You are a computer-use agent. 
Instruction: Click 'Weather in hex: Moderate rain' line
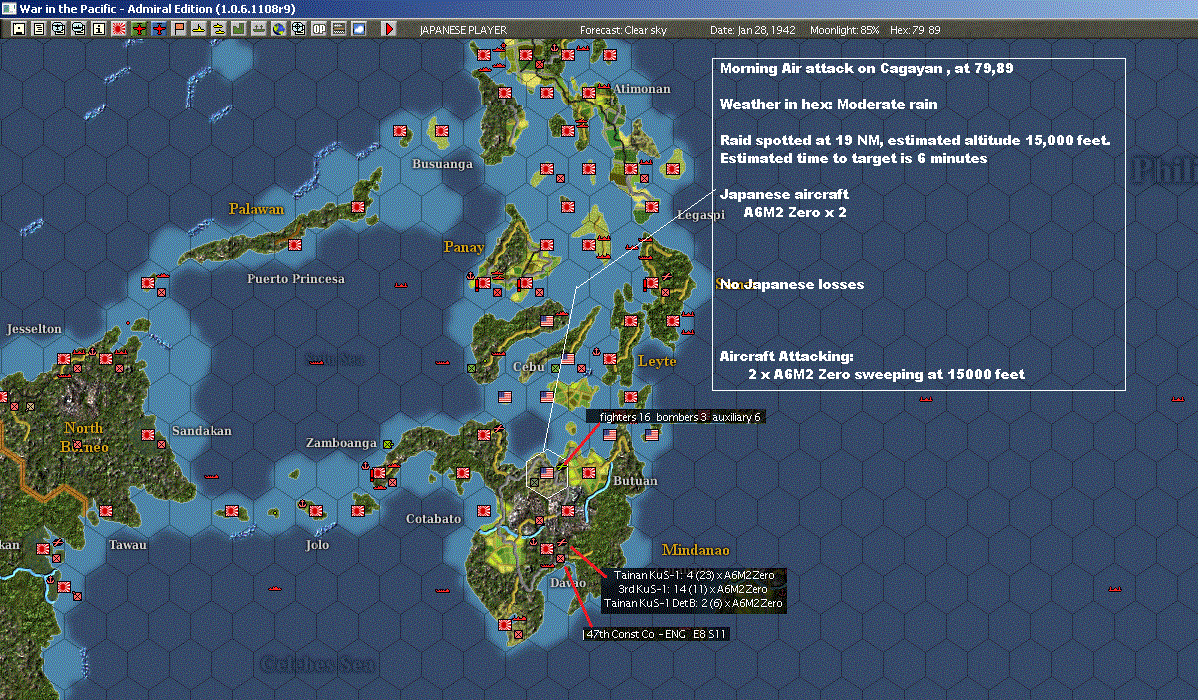coord(828,104)
